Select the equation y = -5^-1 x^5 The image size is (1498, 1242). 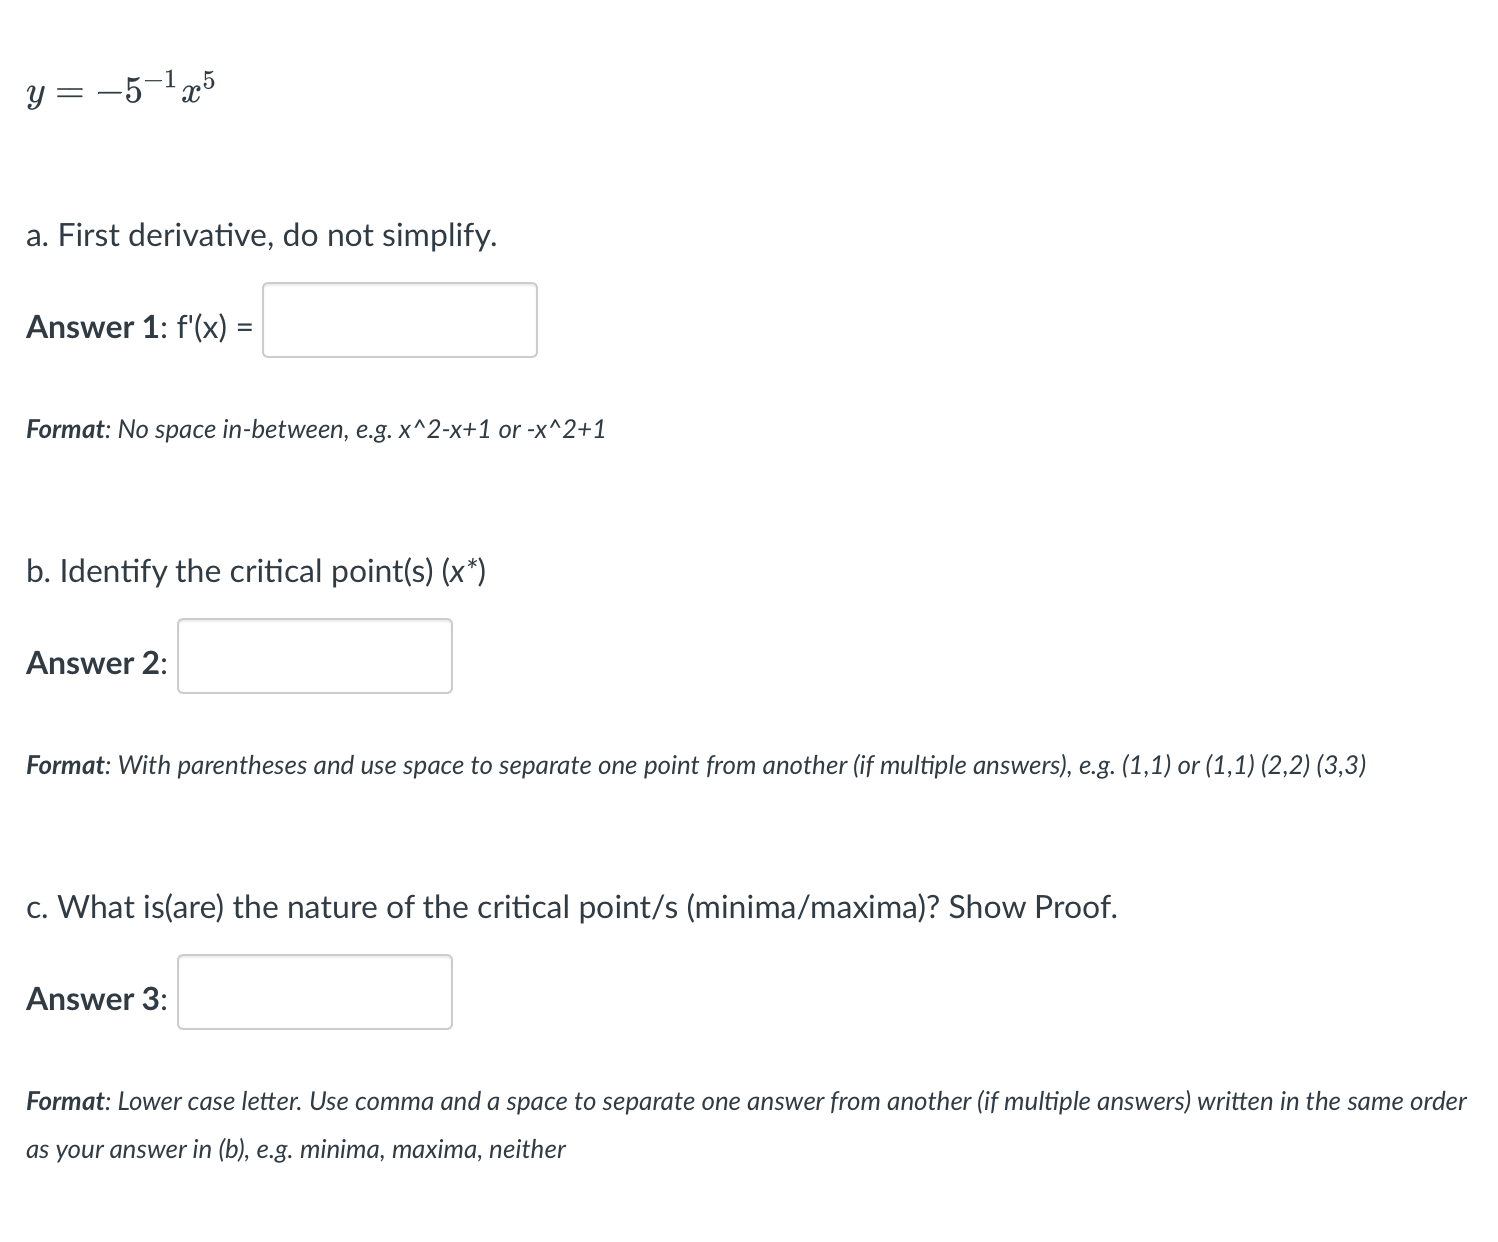point(120,90)
